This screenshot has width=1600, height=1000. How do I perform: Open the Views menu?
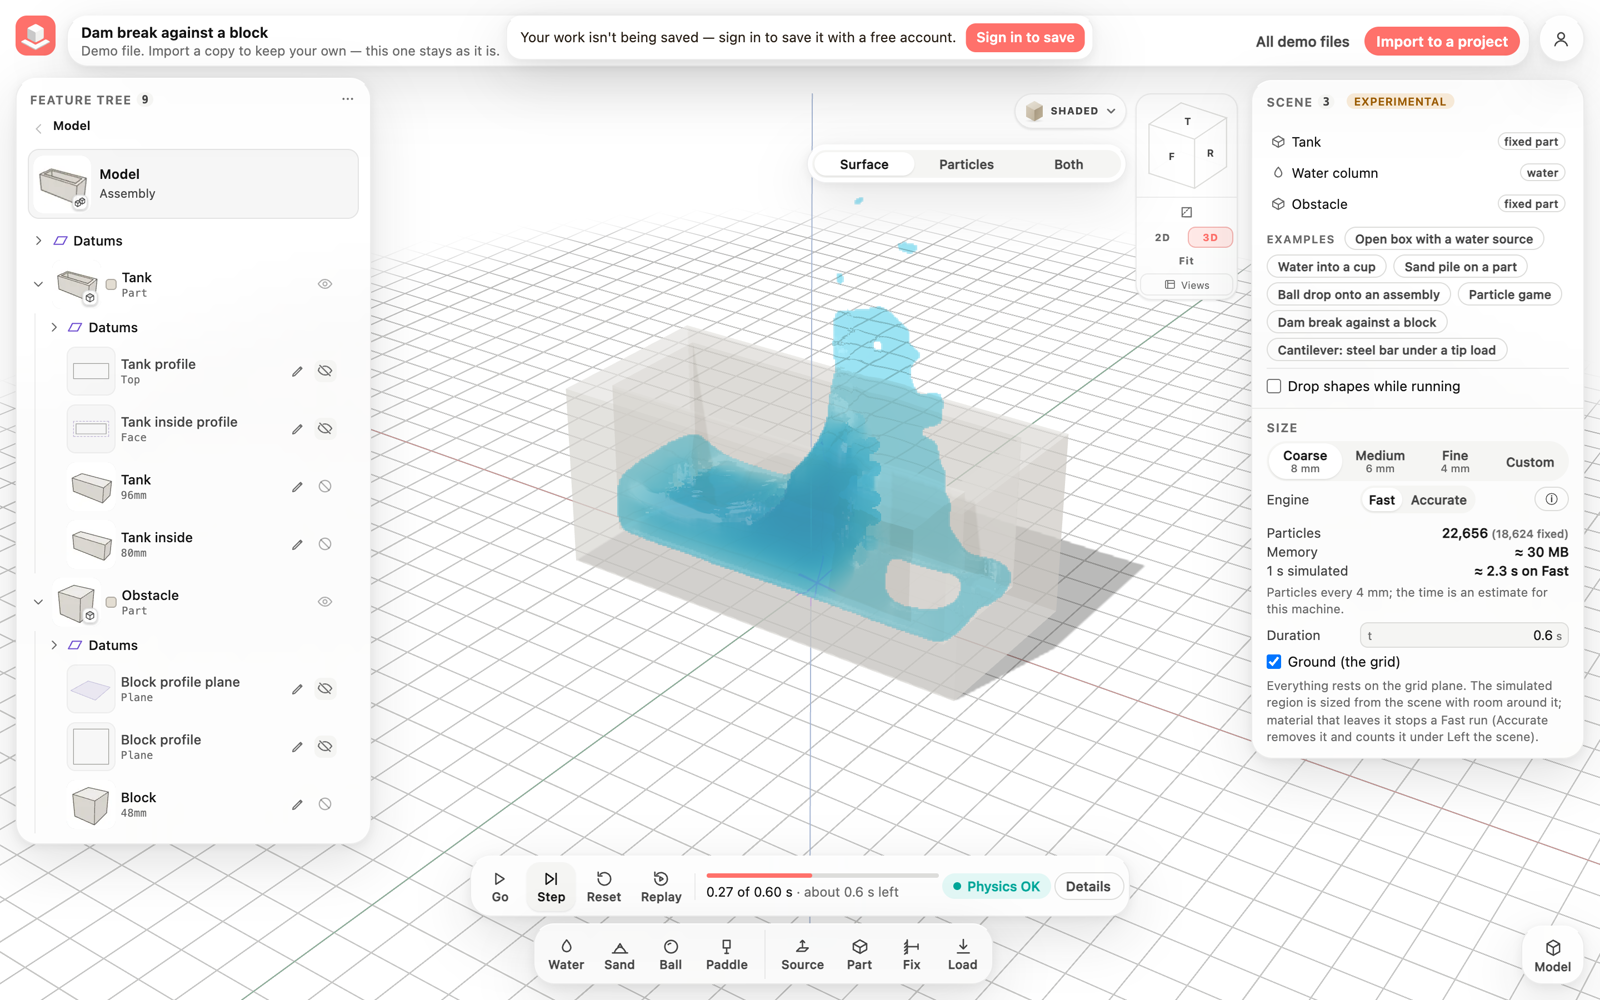pos(1187,285)
